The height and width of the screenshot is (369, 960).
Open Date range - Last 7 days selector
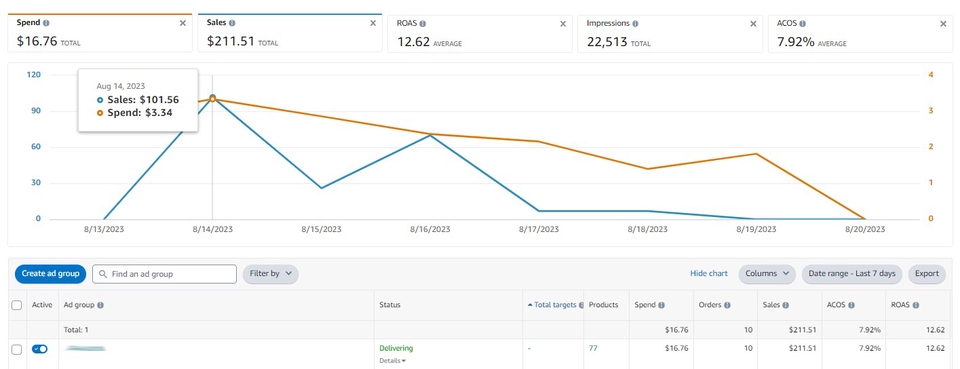(x=852, y=274)
